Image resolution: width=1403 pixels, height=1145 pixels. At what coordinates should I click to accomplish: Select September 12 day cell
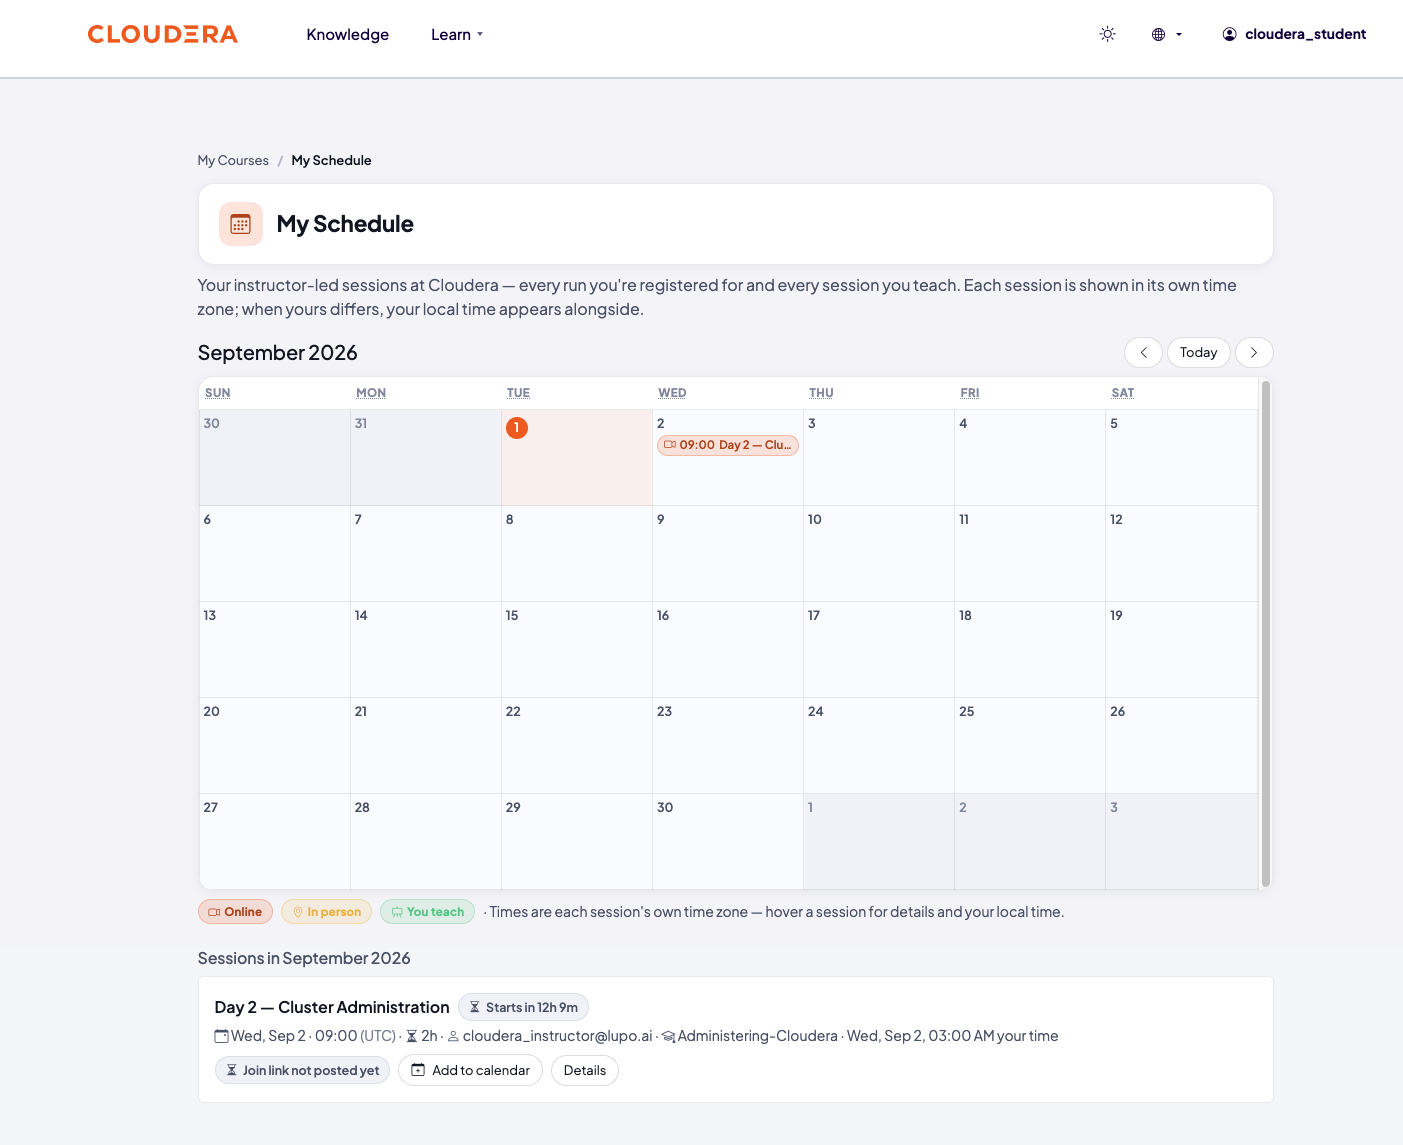1181,553
